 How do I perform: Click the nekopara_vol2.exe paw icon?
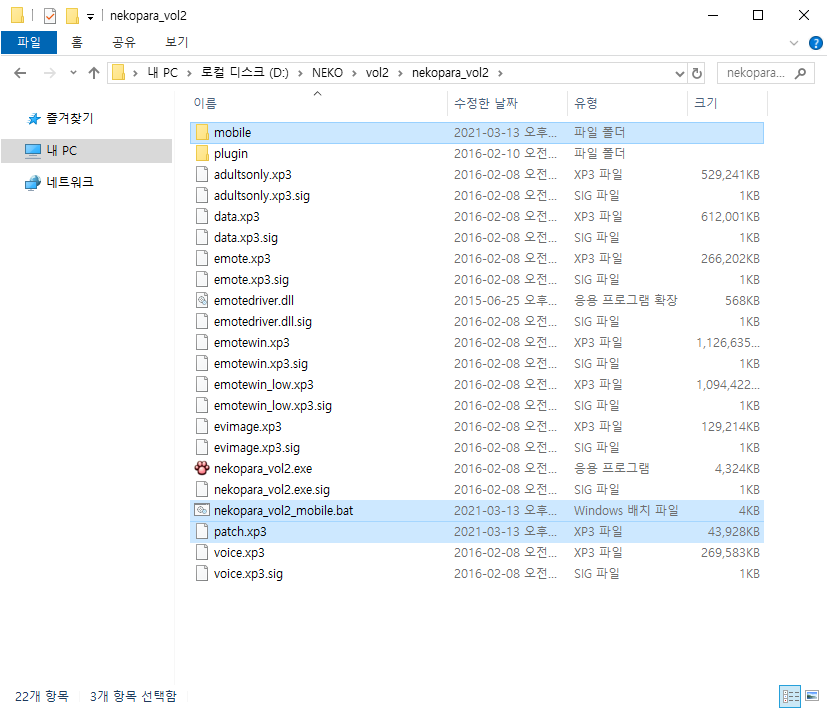click(202, 468)
